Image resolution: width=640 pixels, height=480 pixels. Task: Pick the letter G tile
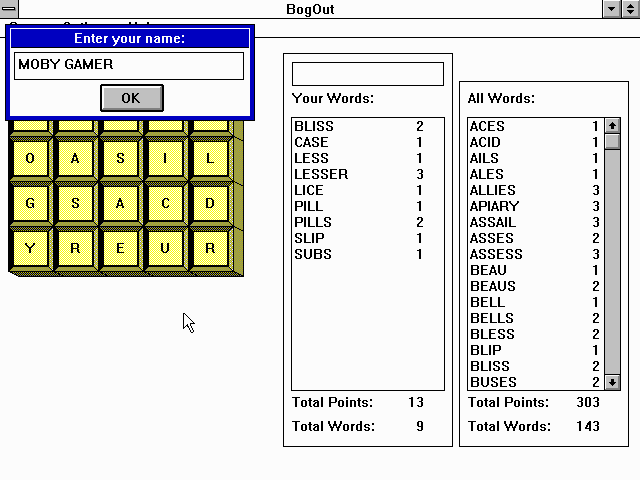click(x=30, y=203)
